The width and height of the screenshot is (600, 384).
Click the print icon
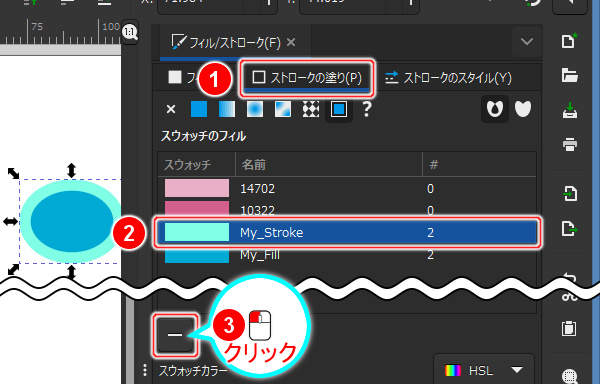(569, 145)
